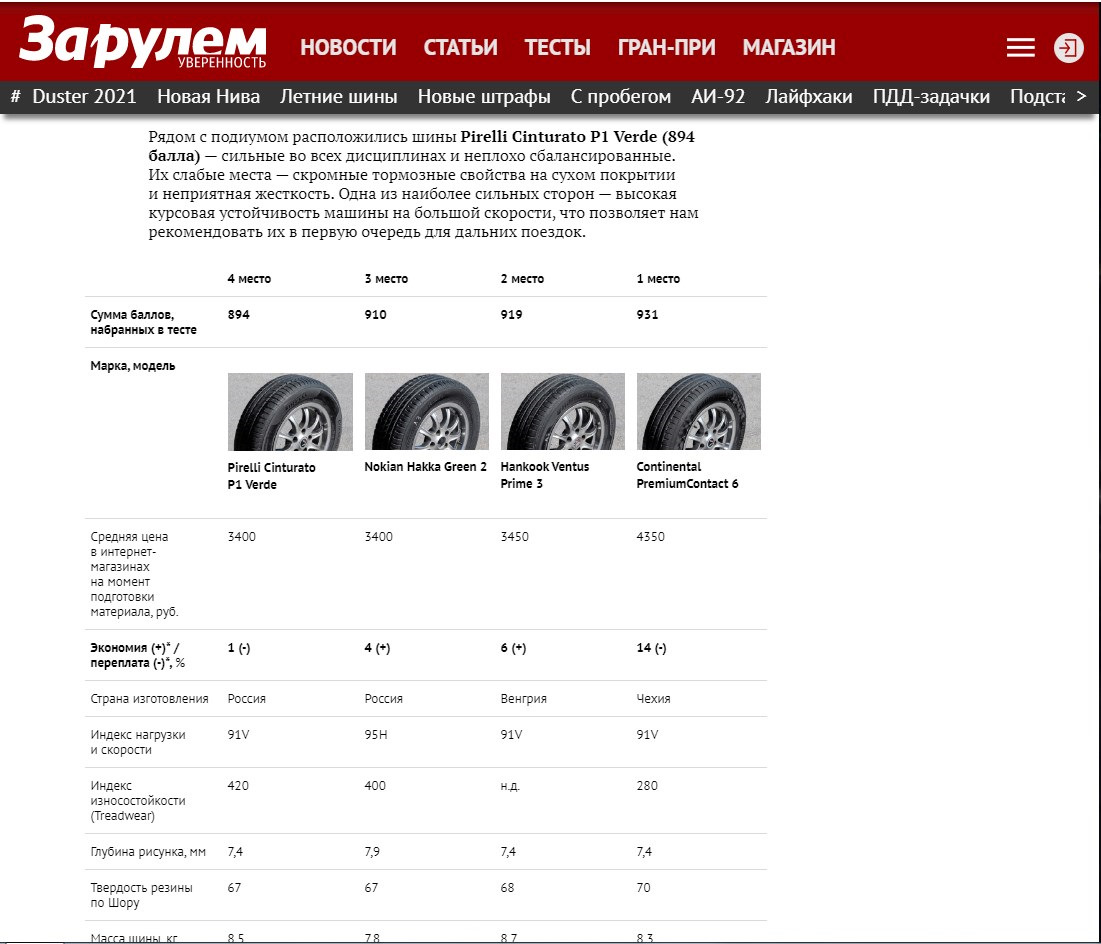Screen dimensions: 1101x944
Task: Click the tread depth value '7,9'
Action: point(372,852)
